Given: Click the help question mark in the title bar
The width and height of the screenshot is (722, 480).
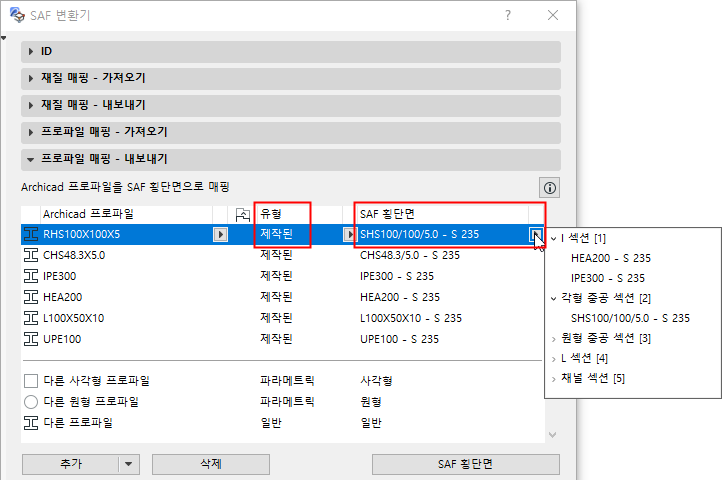Looking at the screenshot, I should pos(507,15).
